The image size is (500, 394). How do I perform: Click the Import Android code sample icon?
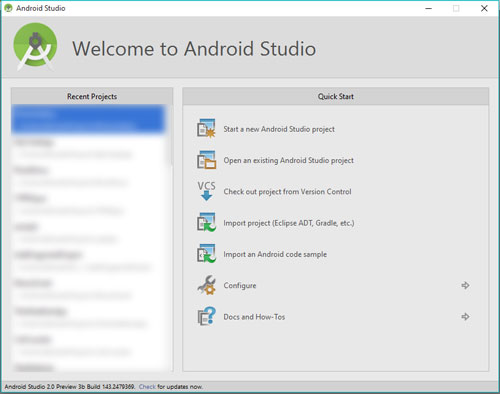206,254
